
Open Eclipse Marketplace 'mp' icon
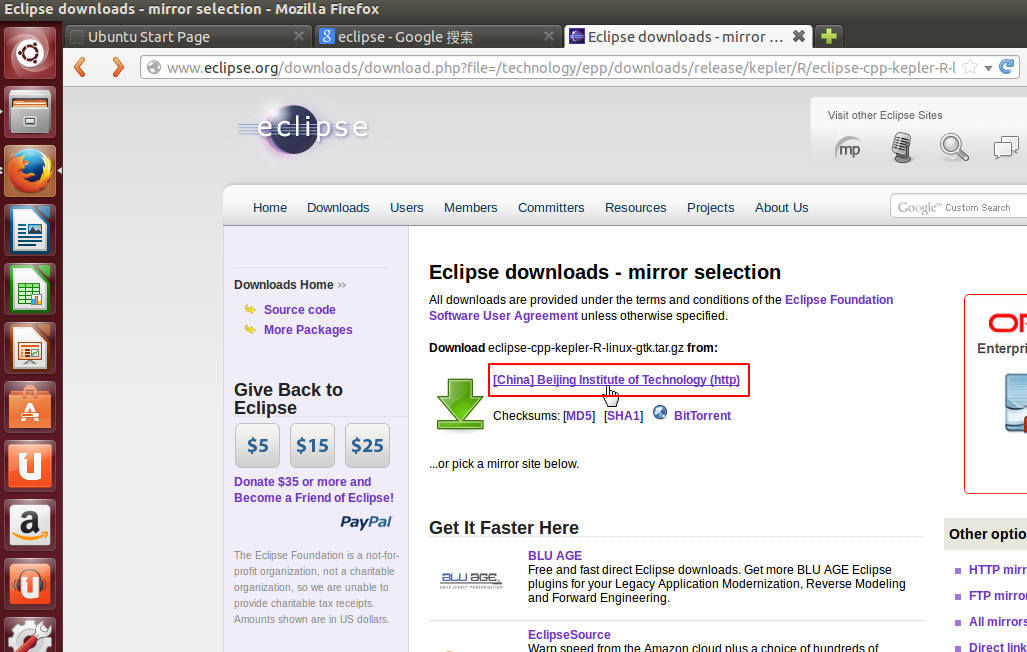[849, 148]
